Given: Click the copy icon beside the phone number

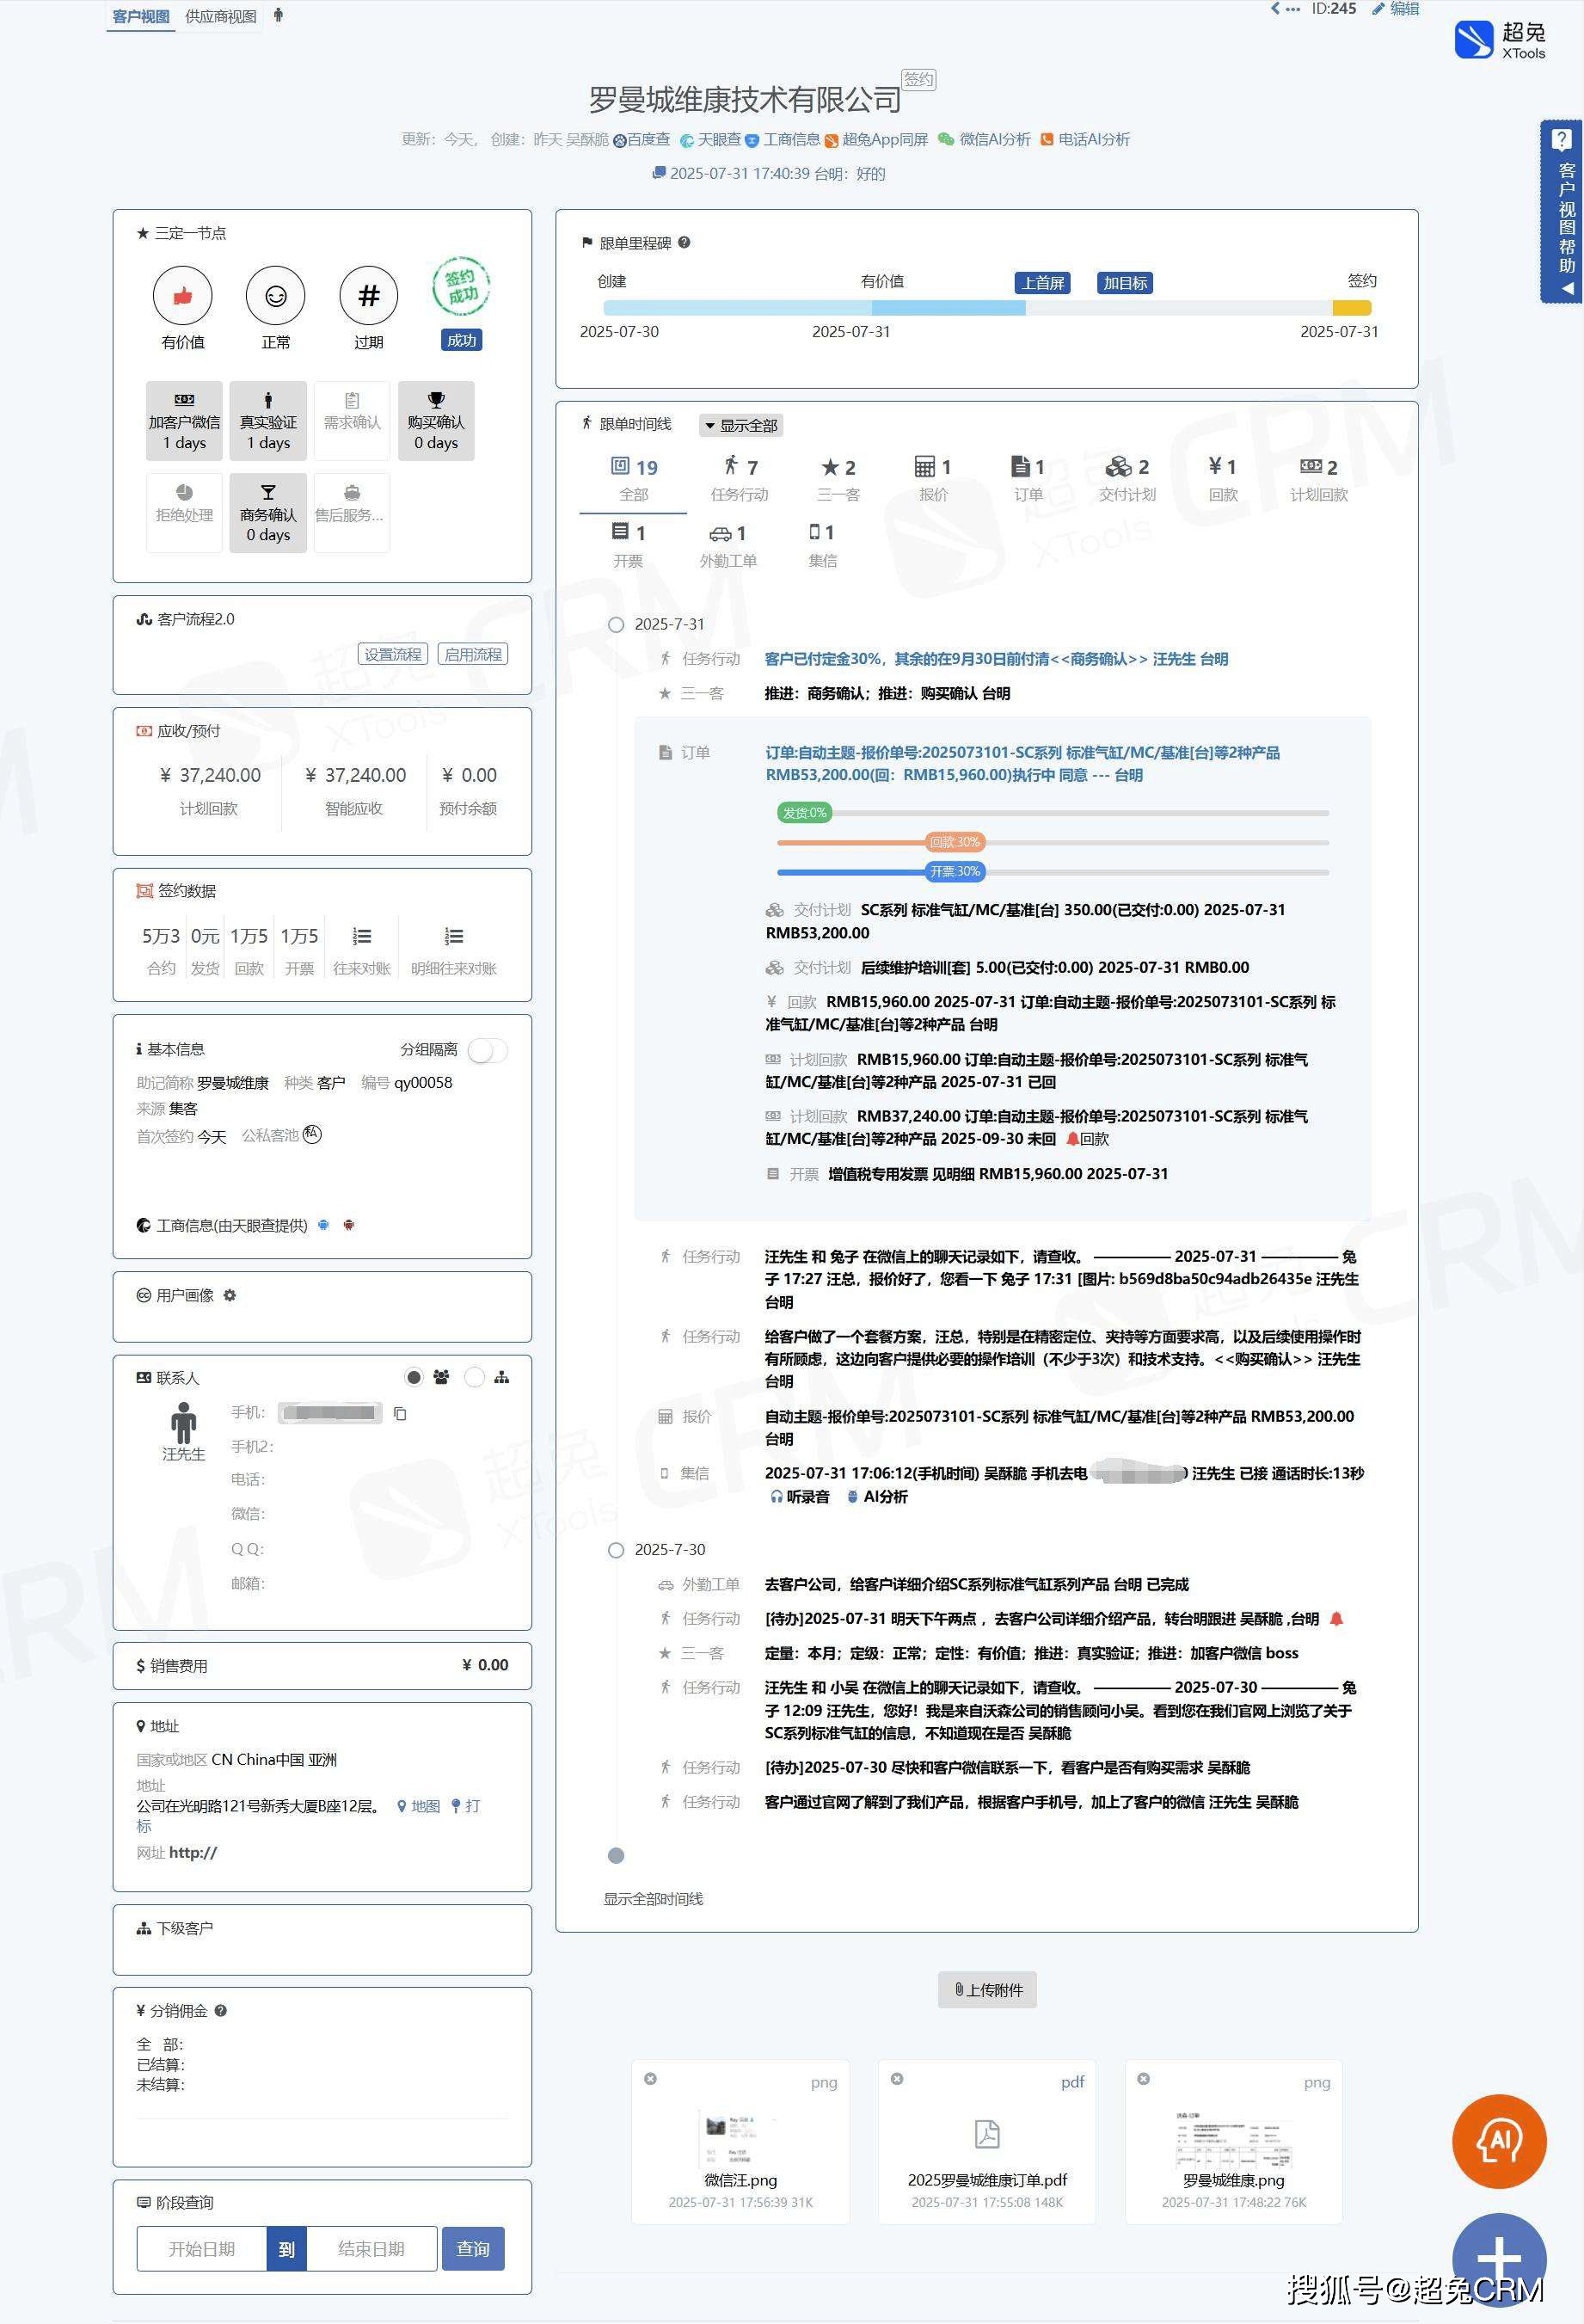Looking at the screenshot, I should point(400,1413).
